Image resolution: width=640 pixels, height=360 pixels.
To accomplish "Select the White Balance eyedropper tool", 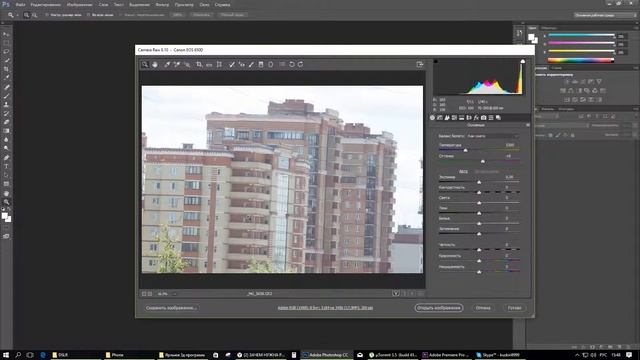I will tap(167, 64).
